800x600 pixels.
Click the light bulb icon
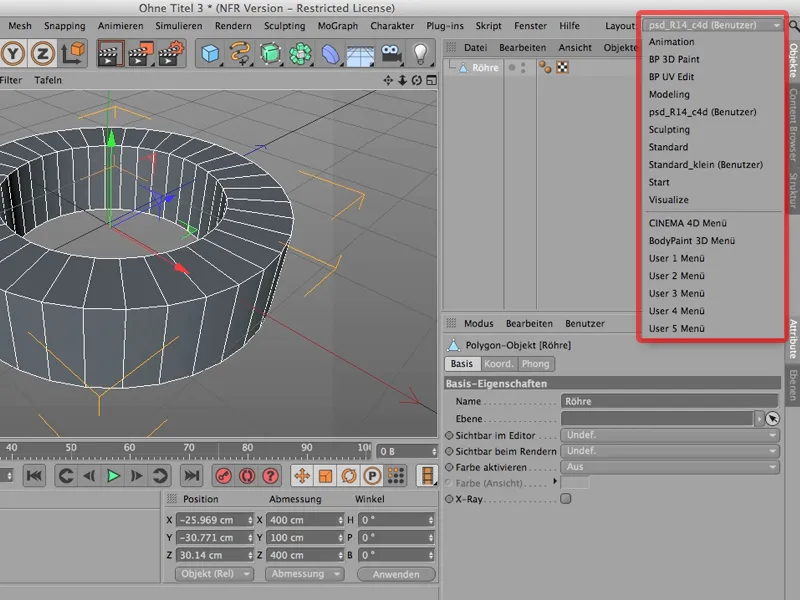point(421,53)
